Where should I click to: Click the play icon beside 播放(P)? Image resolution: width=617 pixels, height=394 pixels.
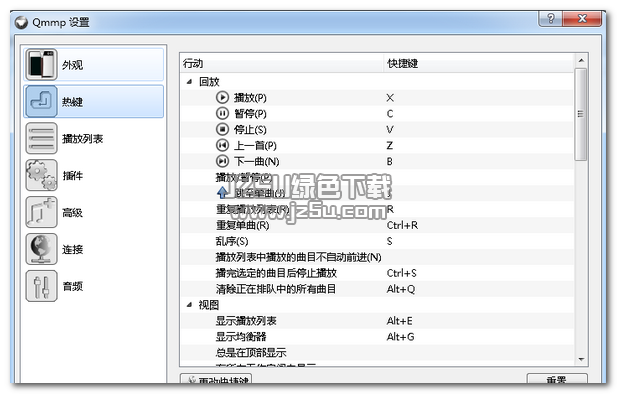click(x=222, y=98)
